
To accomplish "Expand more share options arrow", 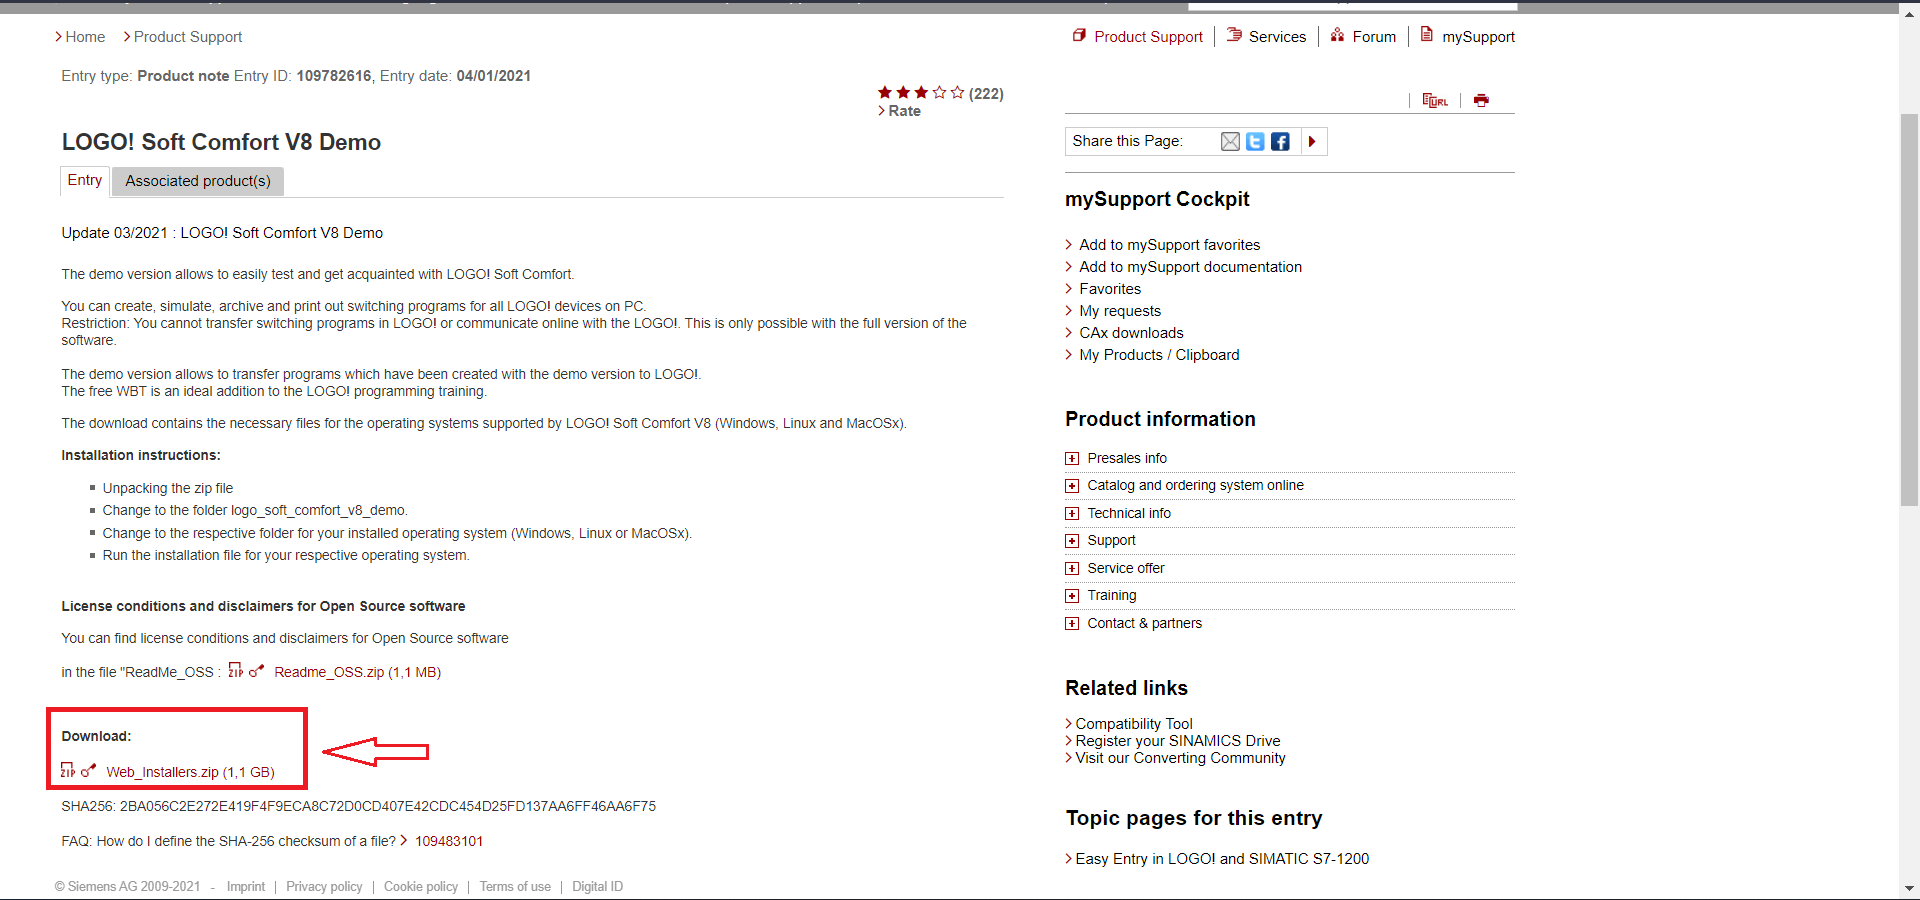I will [1312, 142].
